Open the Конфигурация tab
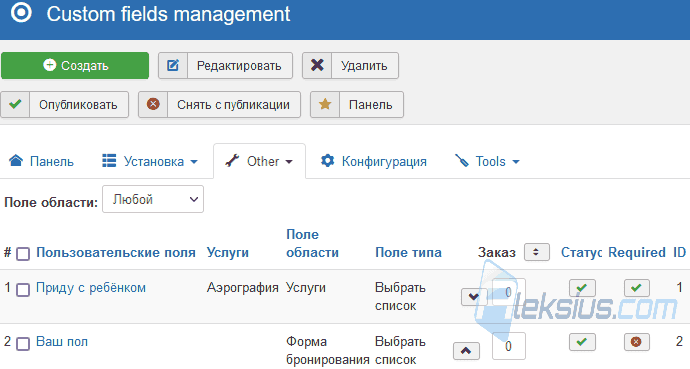 (374, 161)
